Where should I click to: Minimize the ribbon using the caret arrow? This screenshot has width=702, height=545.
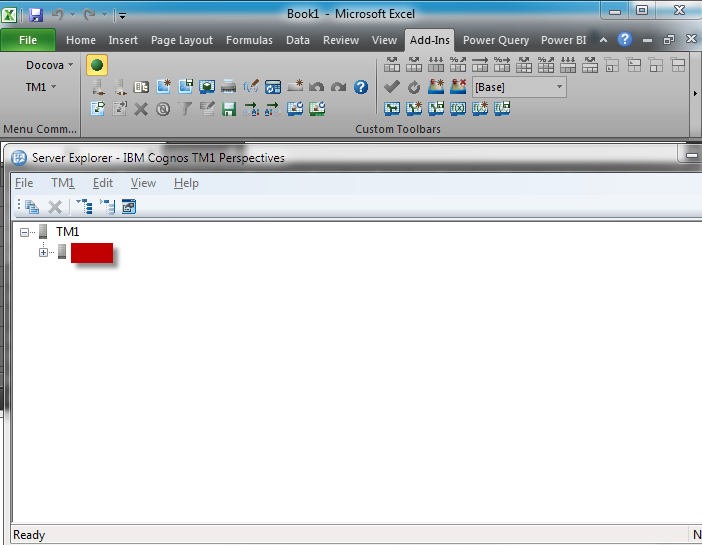coord(604,40)
